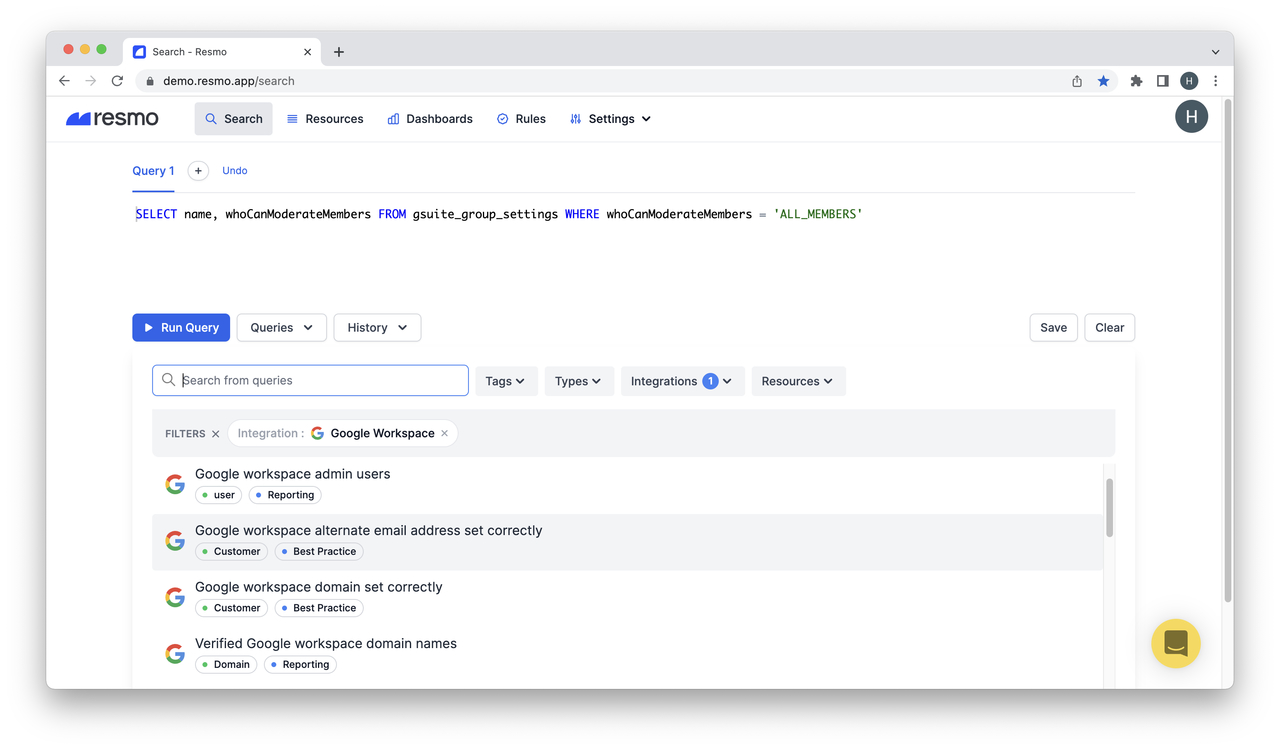The image size is (1280, 750).
Task: Open the chat support widget
Action: [x=1176, y=643]
